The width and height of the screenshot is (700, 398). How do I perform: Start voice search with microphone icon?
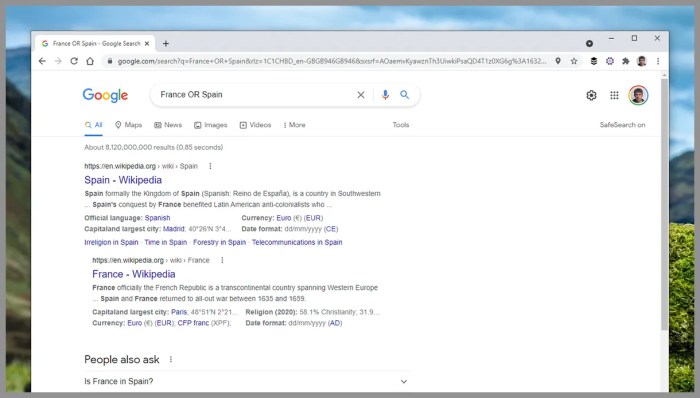[385, 95]
